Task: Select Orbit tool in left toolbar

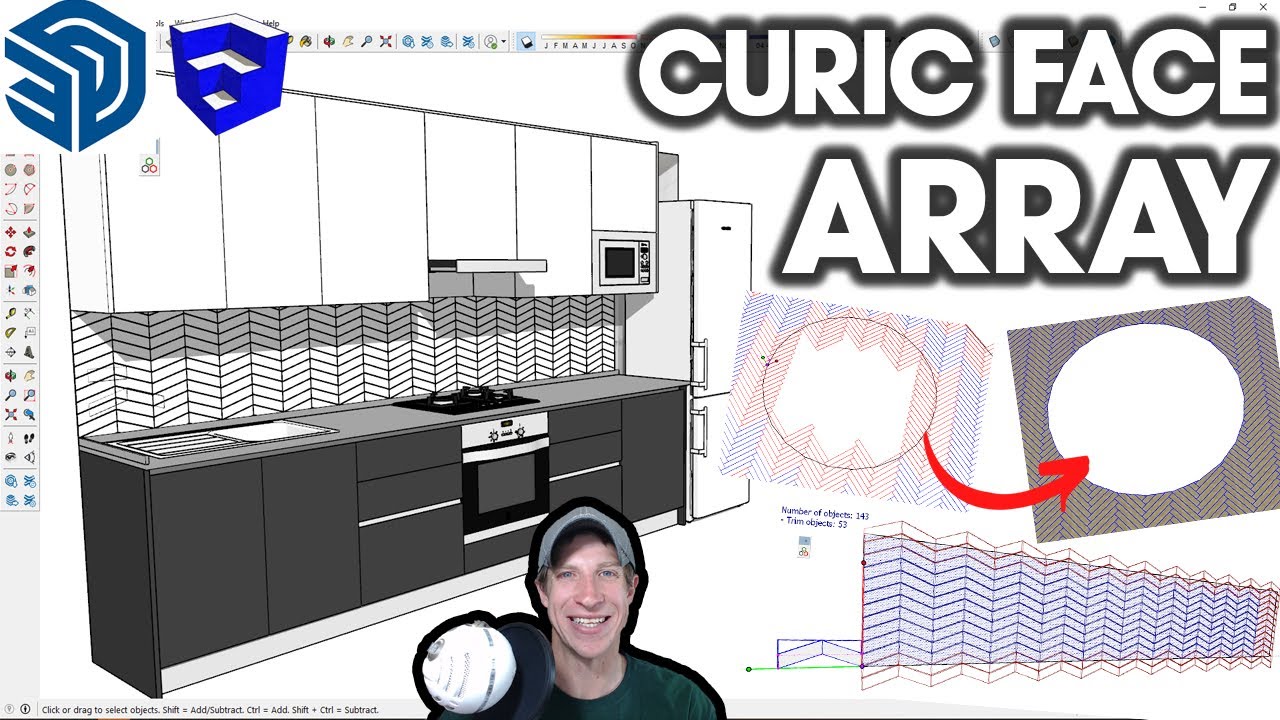Action: tap(10, 375)
